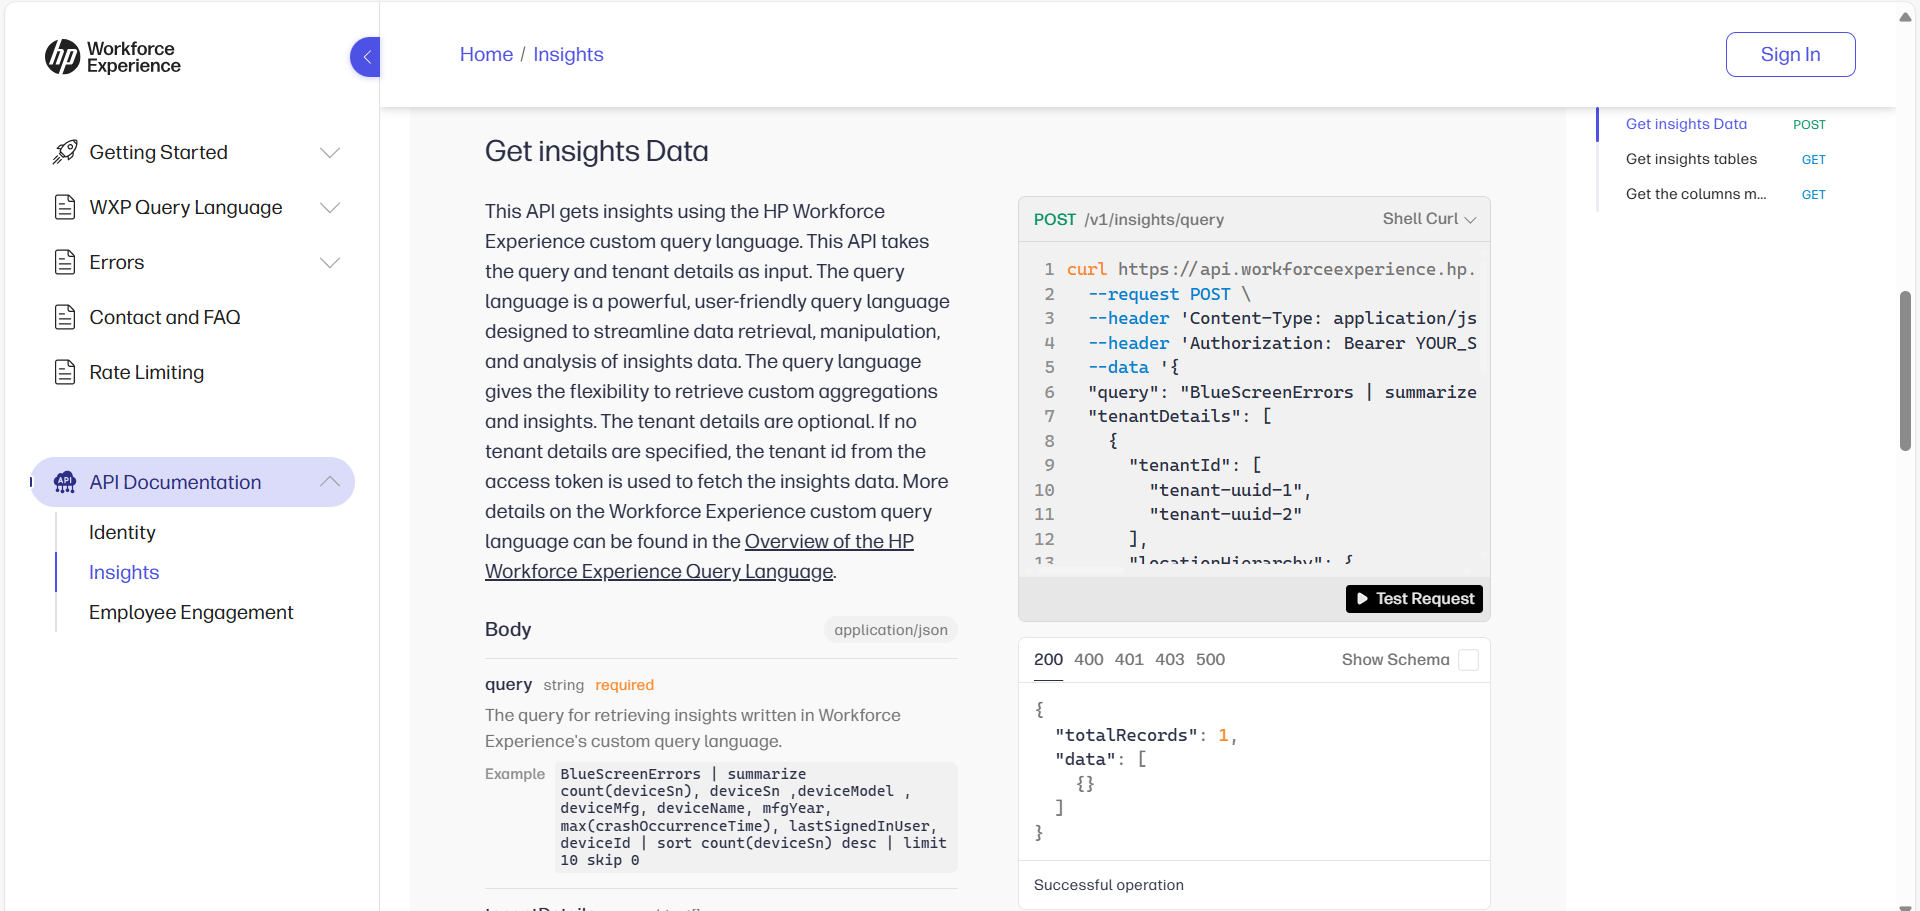Click the query parameter name

[508, 684]
